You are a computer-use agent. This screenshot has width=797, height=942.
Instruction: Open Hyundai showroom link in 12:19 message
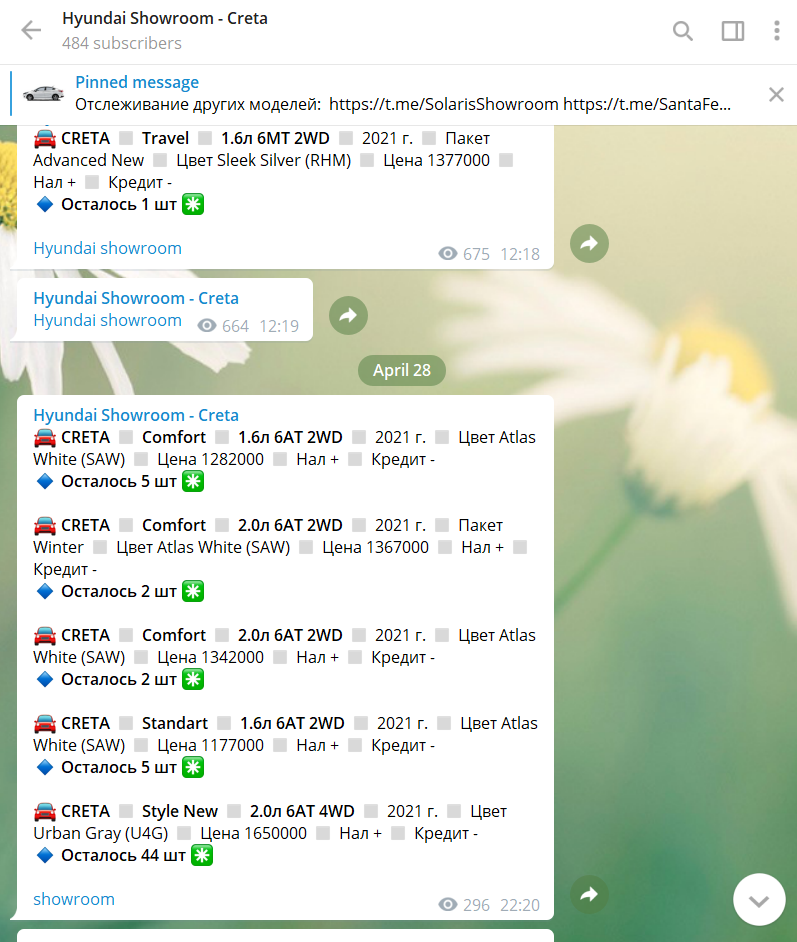[x=108, y=320]
